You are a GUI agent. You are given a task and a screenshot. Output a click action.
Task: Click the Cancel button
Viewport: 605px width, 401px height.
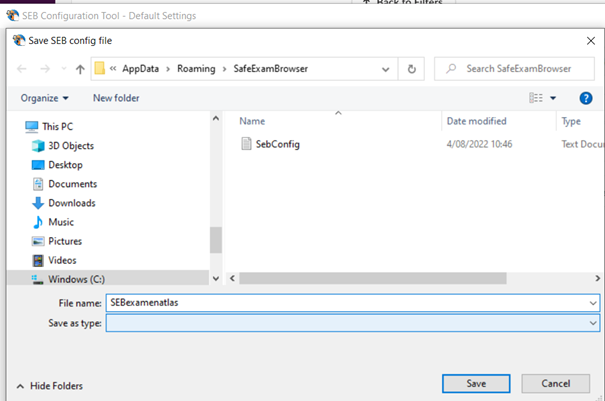coord(555,384)
